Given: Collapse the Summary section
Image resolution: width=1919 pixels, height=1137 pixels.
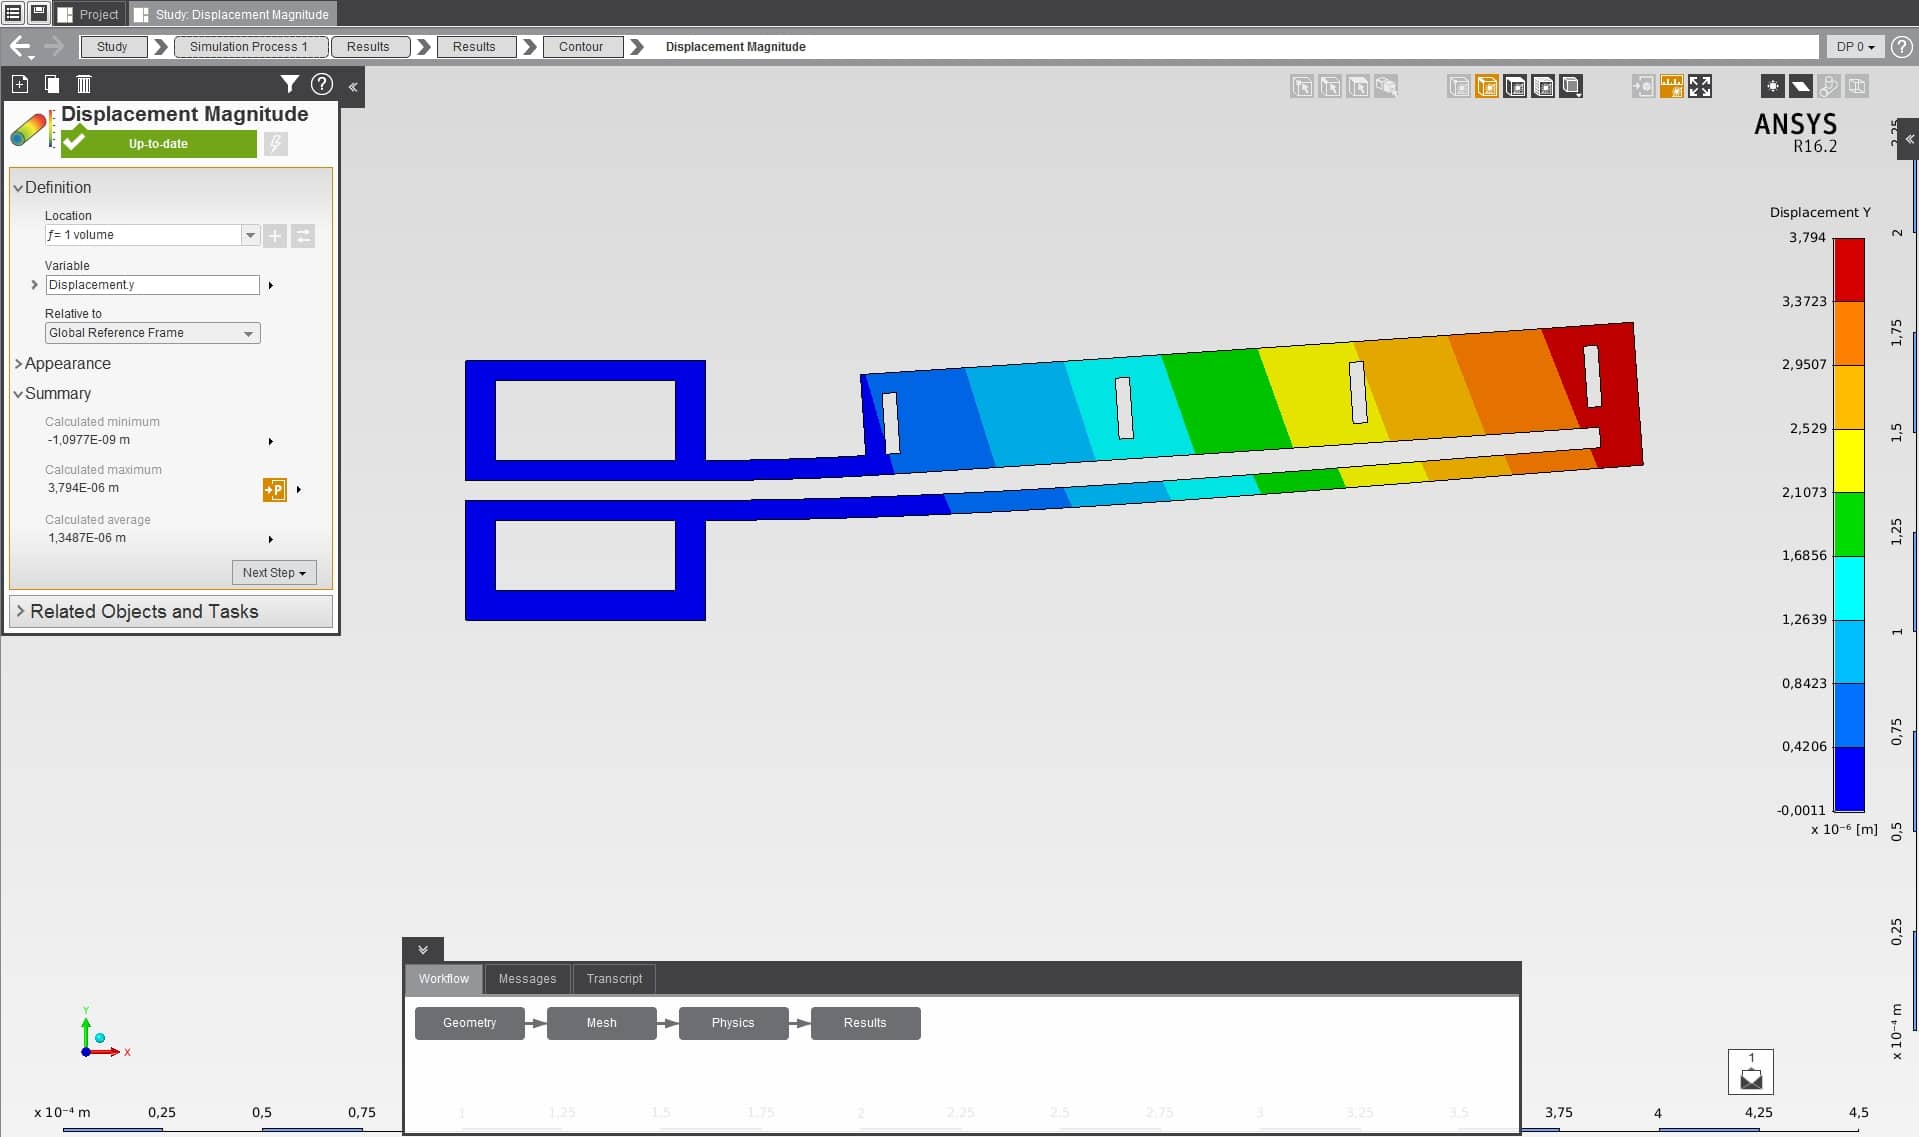Looking at the screenshot, I should 18,394.
